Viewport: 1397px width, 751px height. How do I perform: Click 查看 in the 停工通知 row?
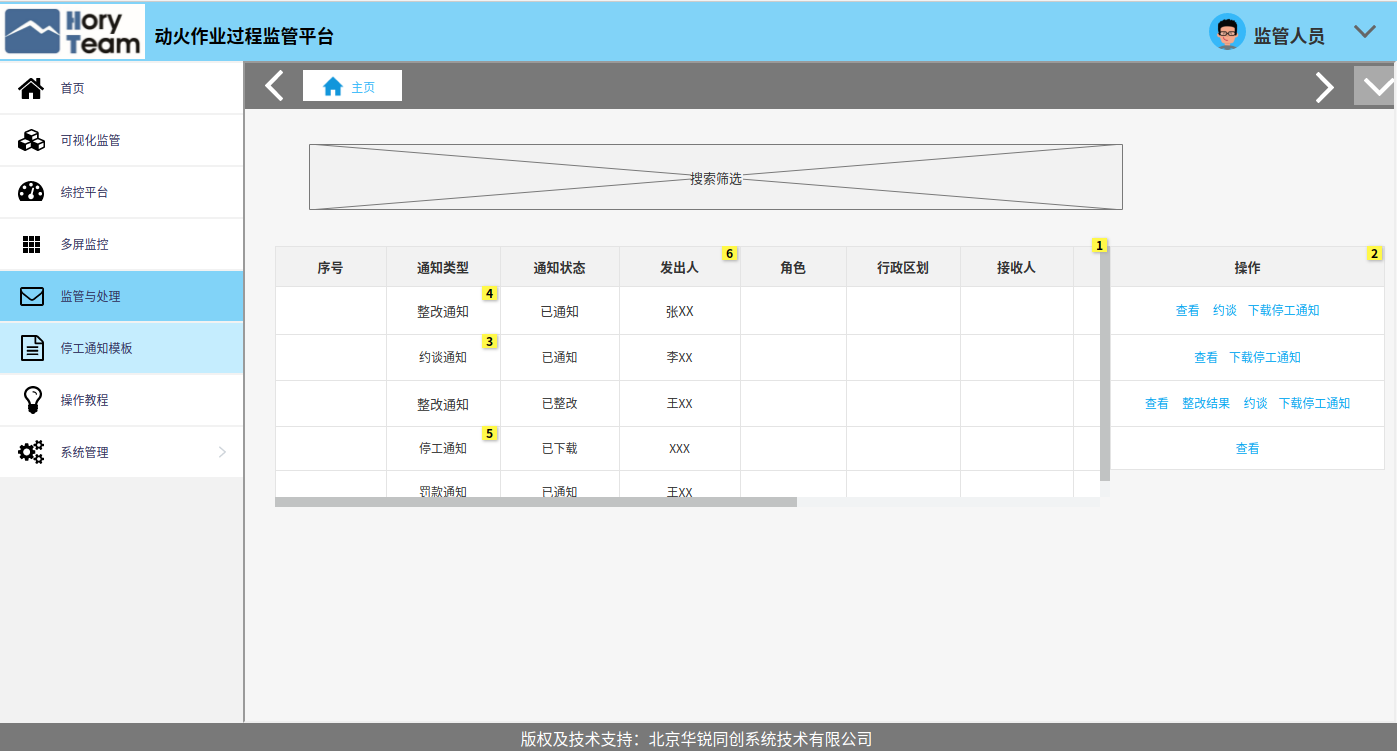click(x=1247, y=449)
